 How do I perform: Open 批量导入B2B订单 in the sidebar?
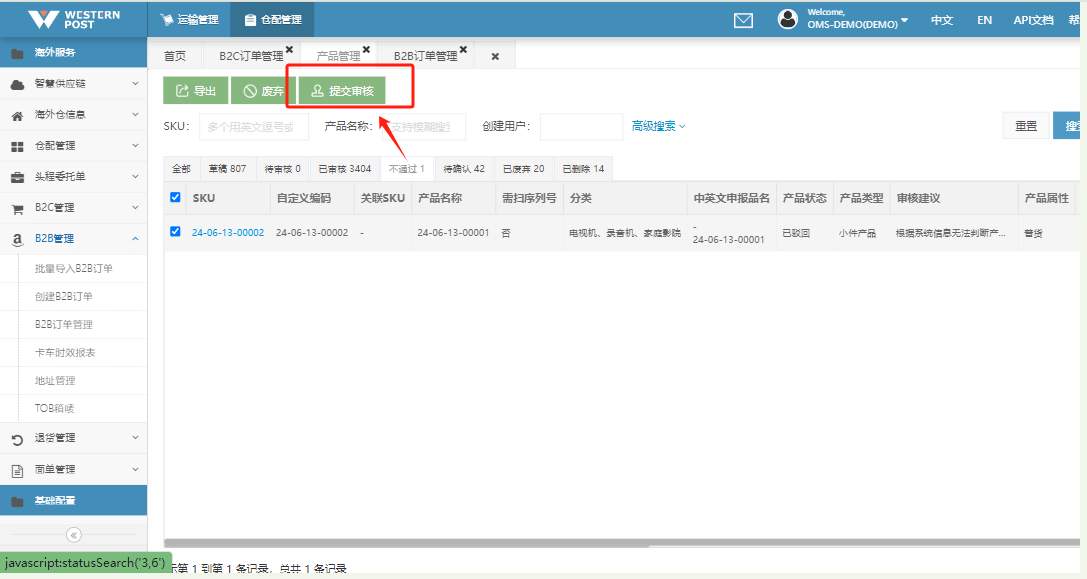pyautogui.click(x=73, y=268)
